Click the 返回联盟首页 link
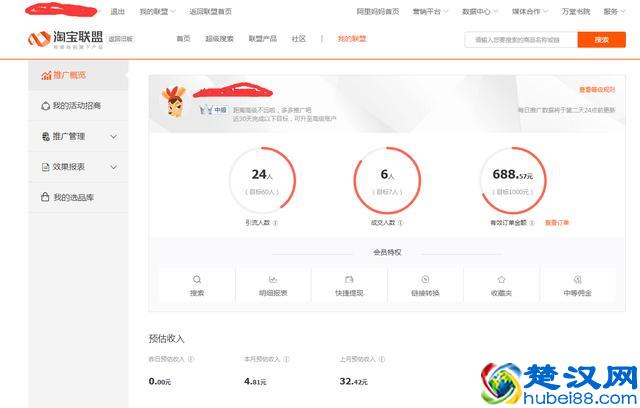The height and width of the screenshot is (408, 640). click(210, 12)
